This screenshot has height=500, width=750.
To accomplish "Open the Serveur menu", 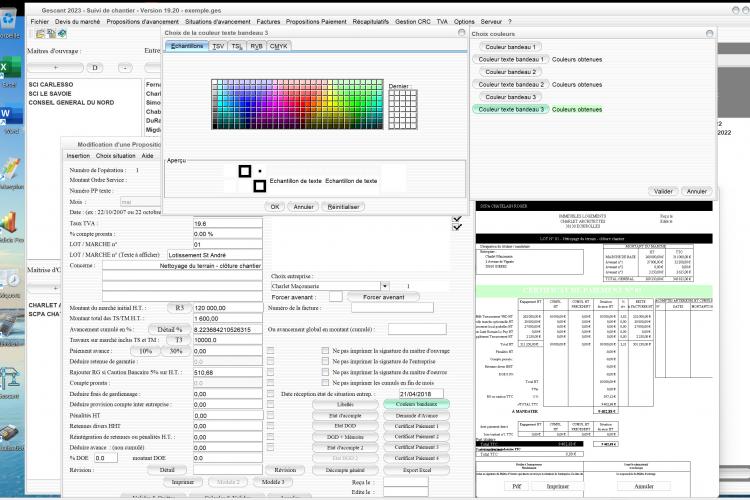I will (x=491, y=22).
